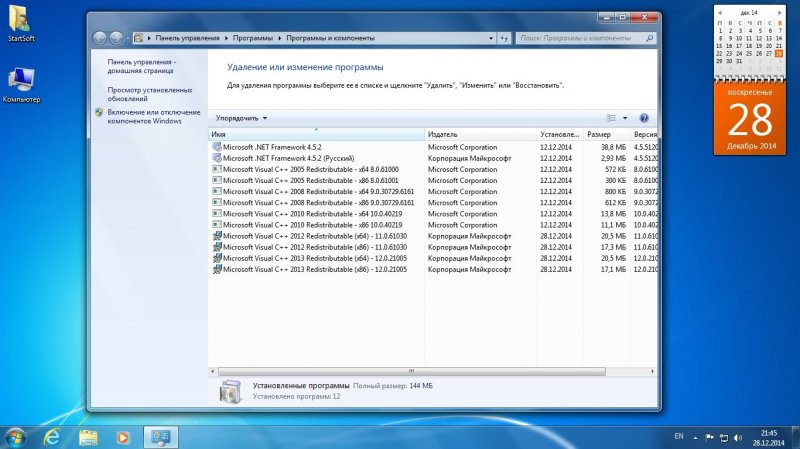Click the 38,8 МБ size cell
This screenshot has width=800, height=449.
tap(613, 147)
